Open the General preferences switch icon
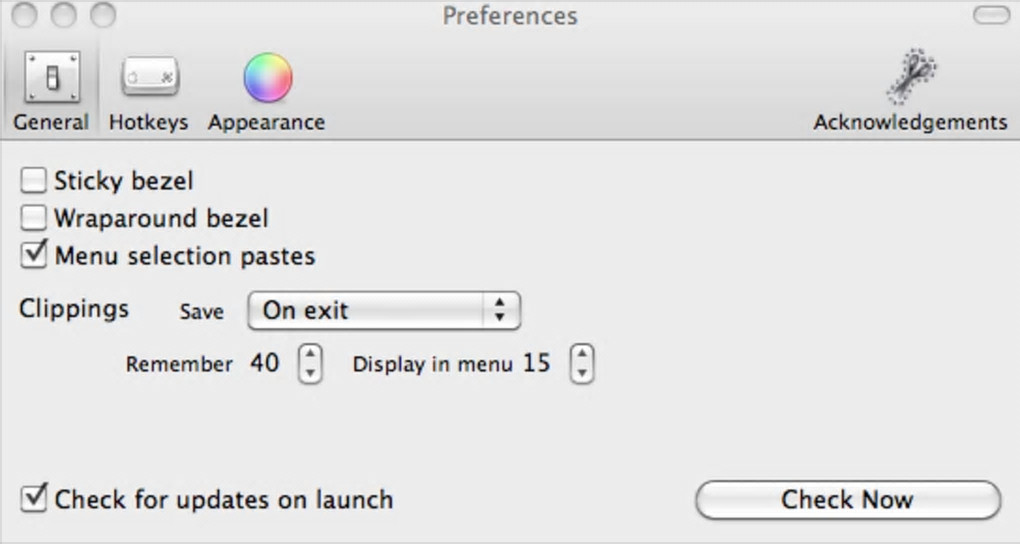 50,78
